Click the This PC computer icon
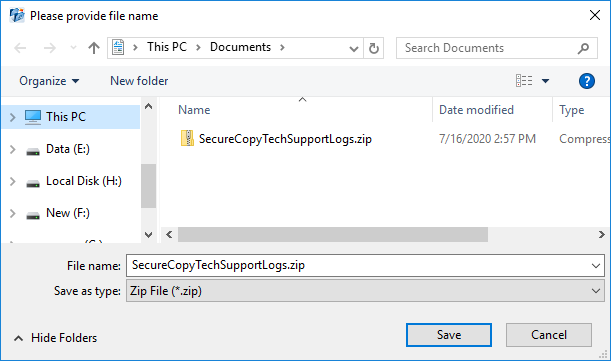The width and height of the screenshot is (611, 361). pyautogui.click(x=33, y=117)
